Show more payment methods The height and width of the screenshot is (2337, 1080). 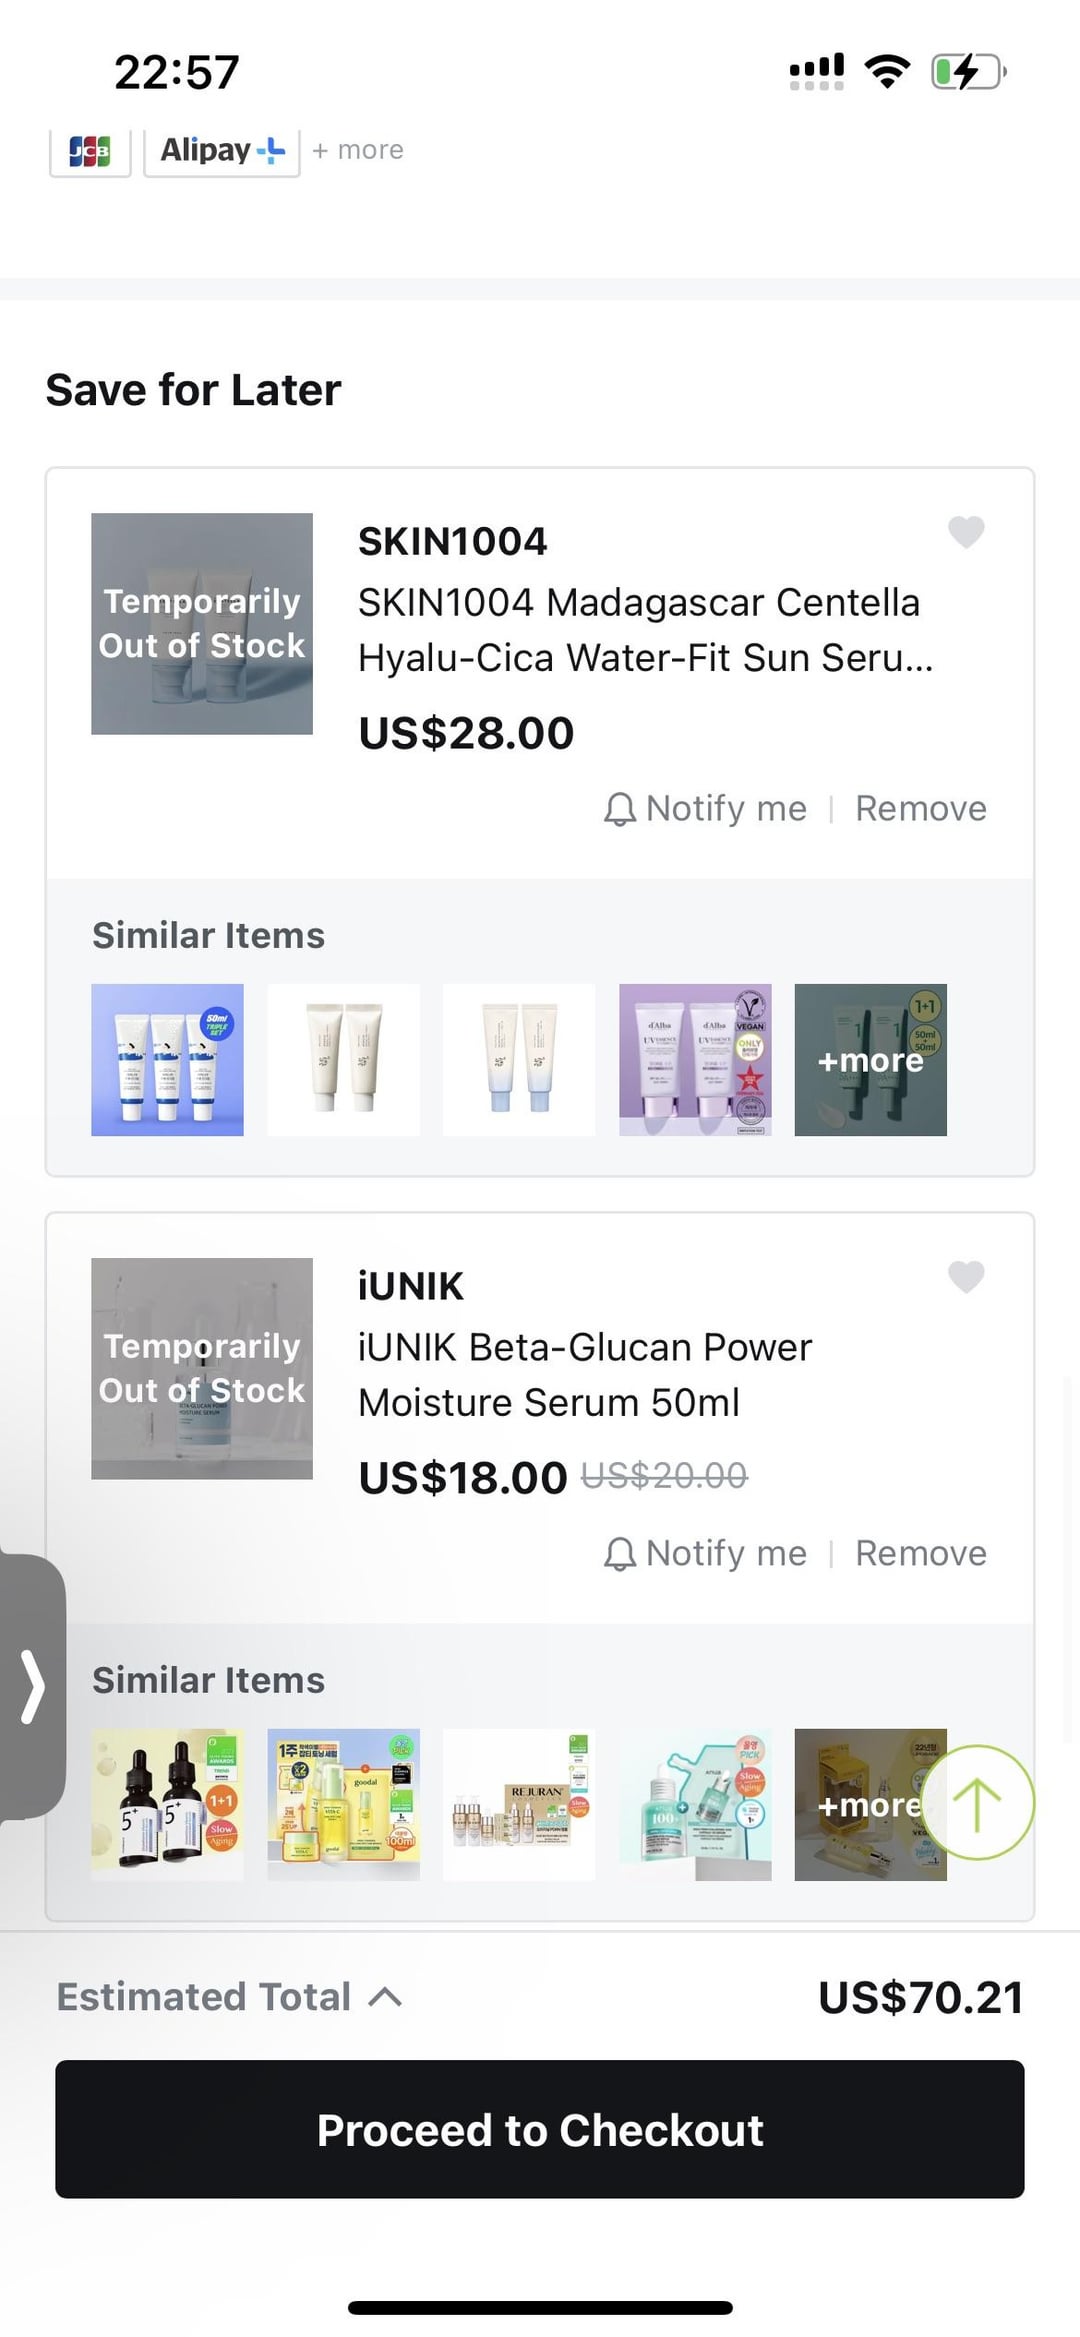click(x=358, y=151)
